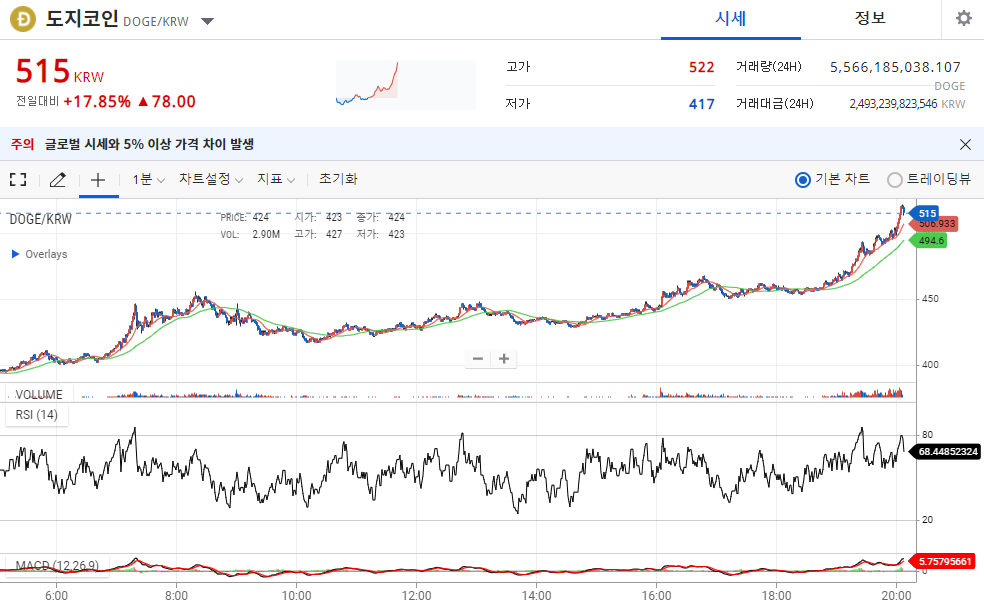Click the Dogecoin logo icon

pyautogui.click(x=23, y=19)
